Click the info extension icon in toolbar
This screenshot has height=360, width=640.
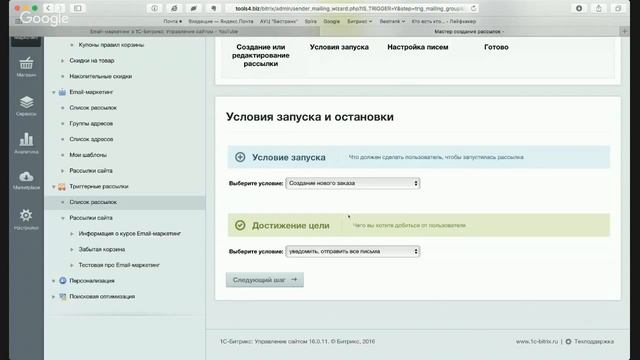154,8
